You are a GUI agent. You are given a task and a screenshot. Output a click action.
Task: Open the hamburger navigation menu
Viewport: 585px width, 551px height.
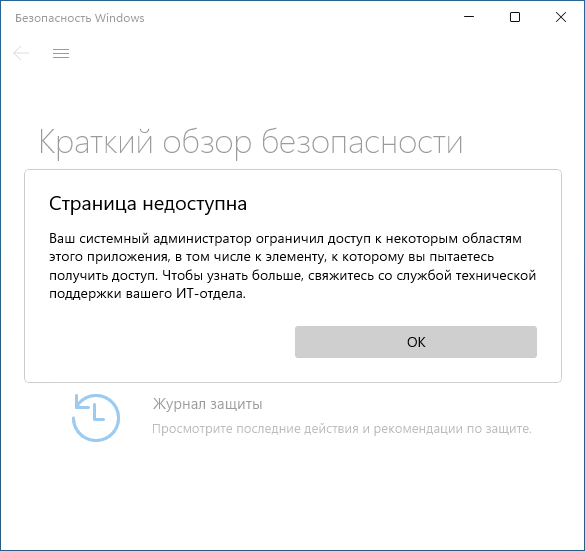click(61, 54)
